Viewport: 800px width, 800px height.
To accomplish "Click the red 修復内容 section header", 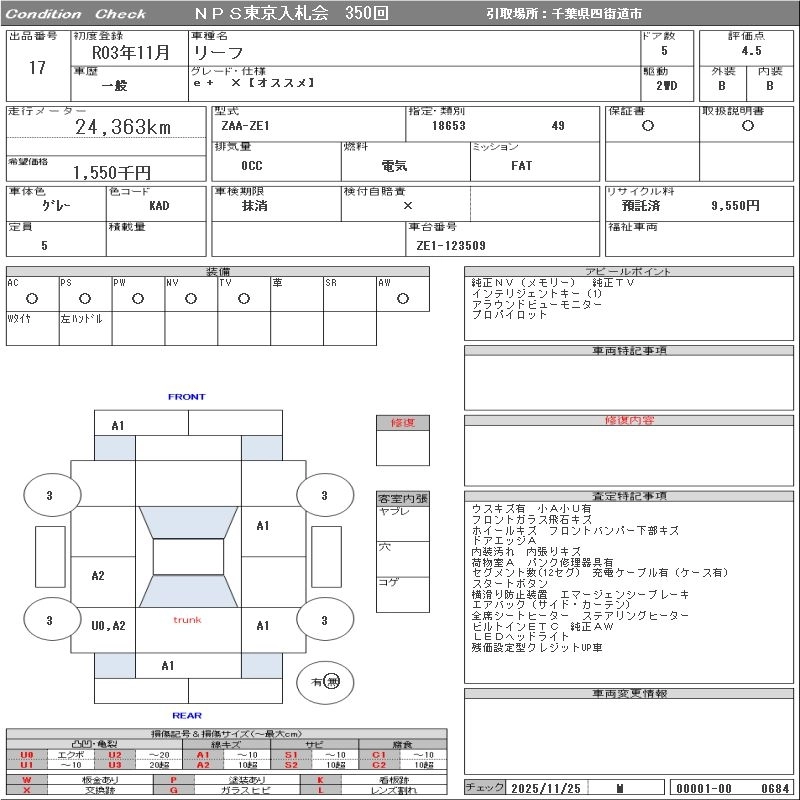I will click(629, 420).
